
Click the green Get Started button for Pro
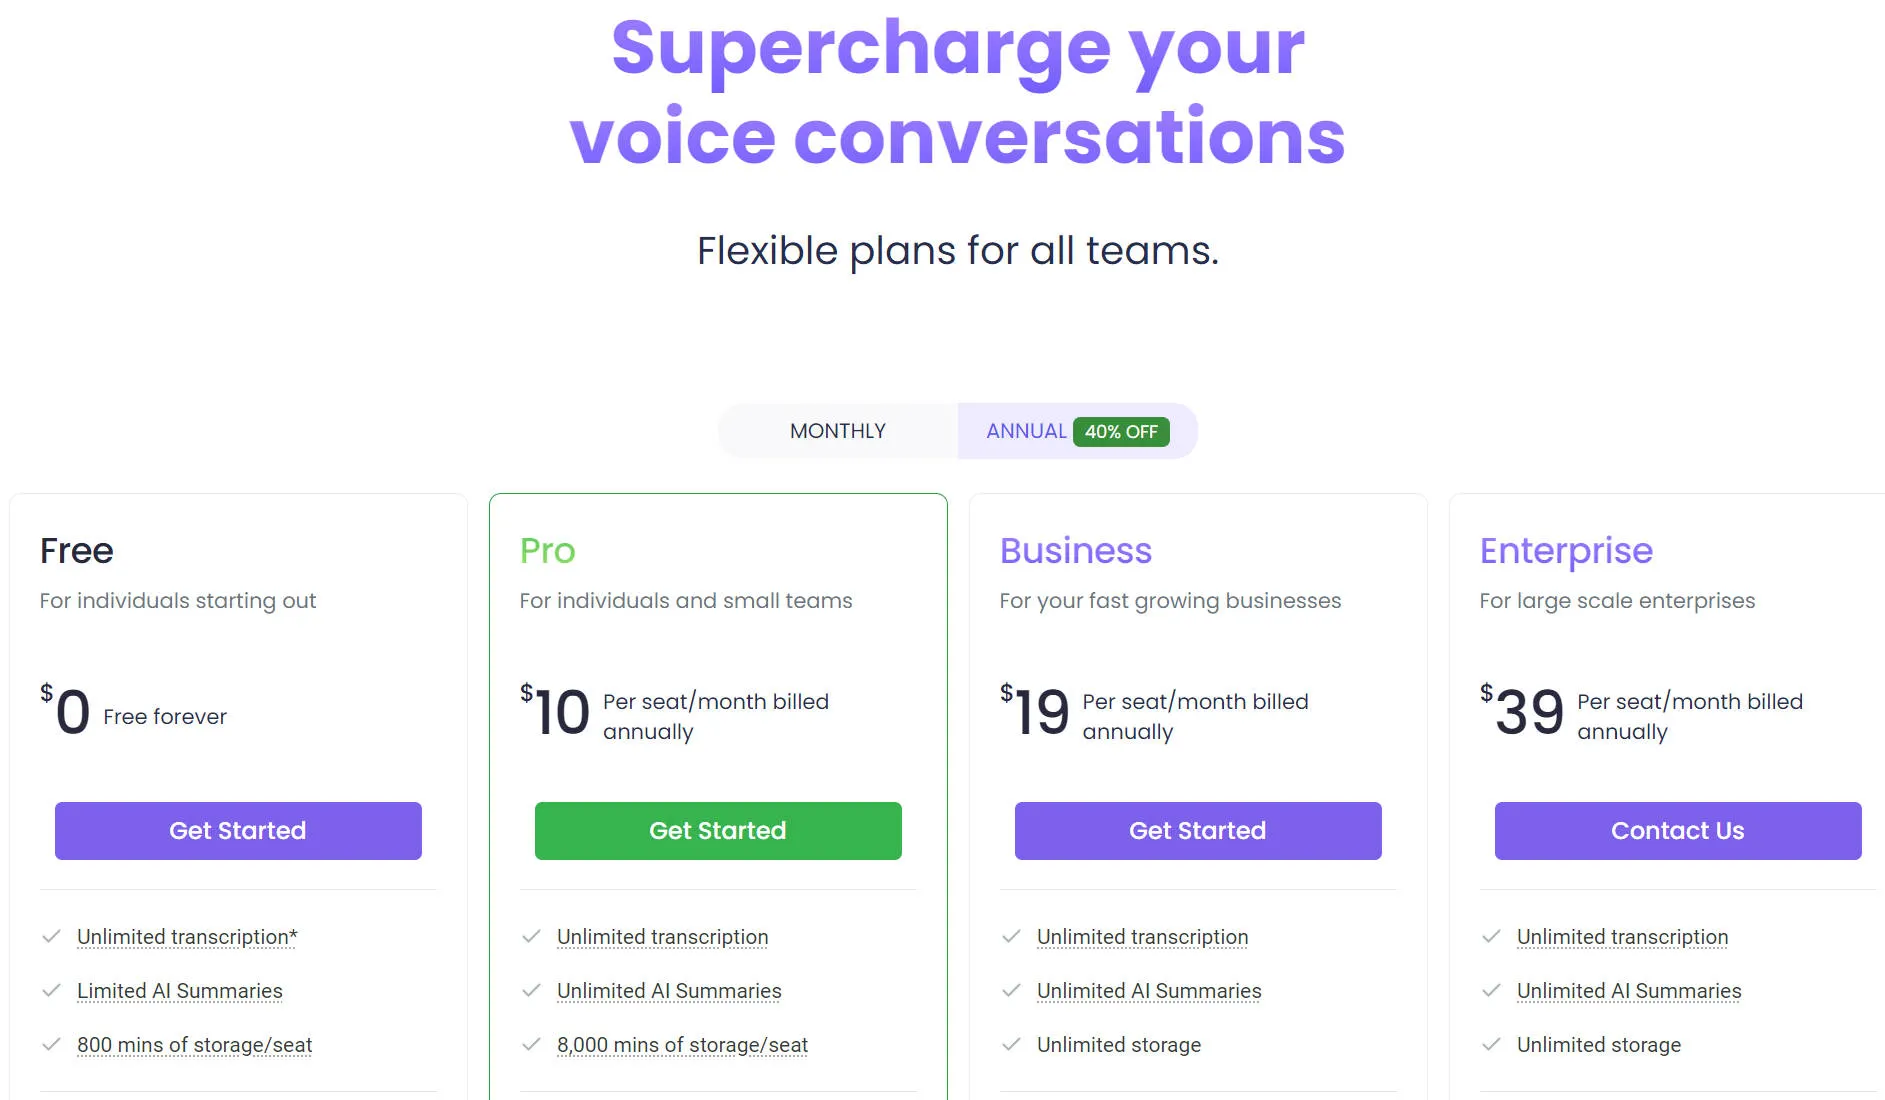717,830
